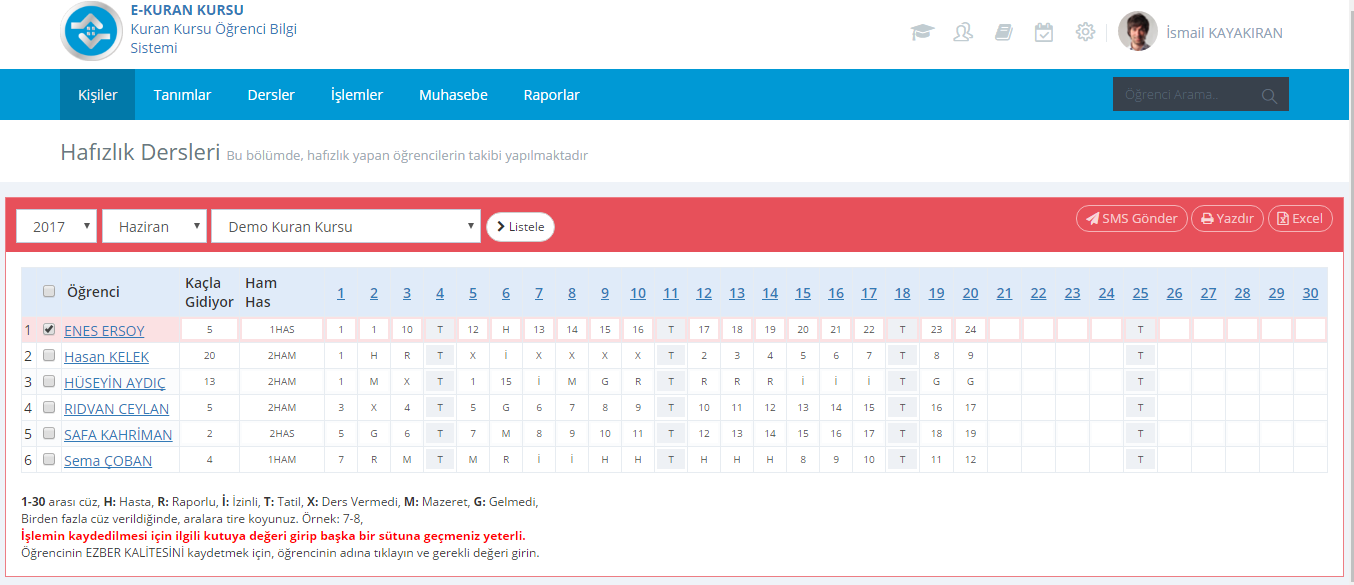Uncheck the ENES ERSOY row checkbox
The image size is (1354, 585).
(49, 329)
